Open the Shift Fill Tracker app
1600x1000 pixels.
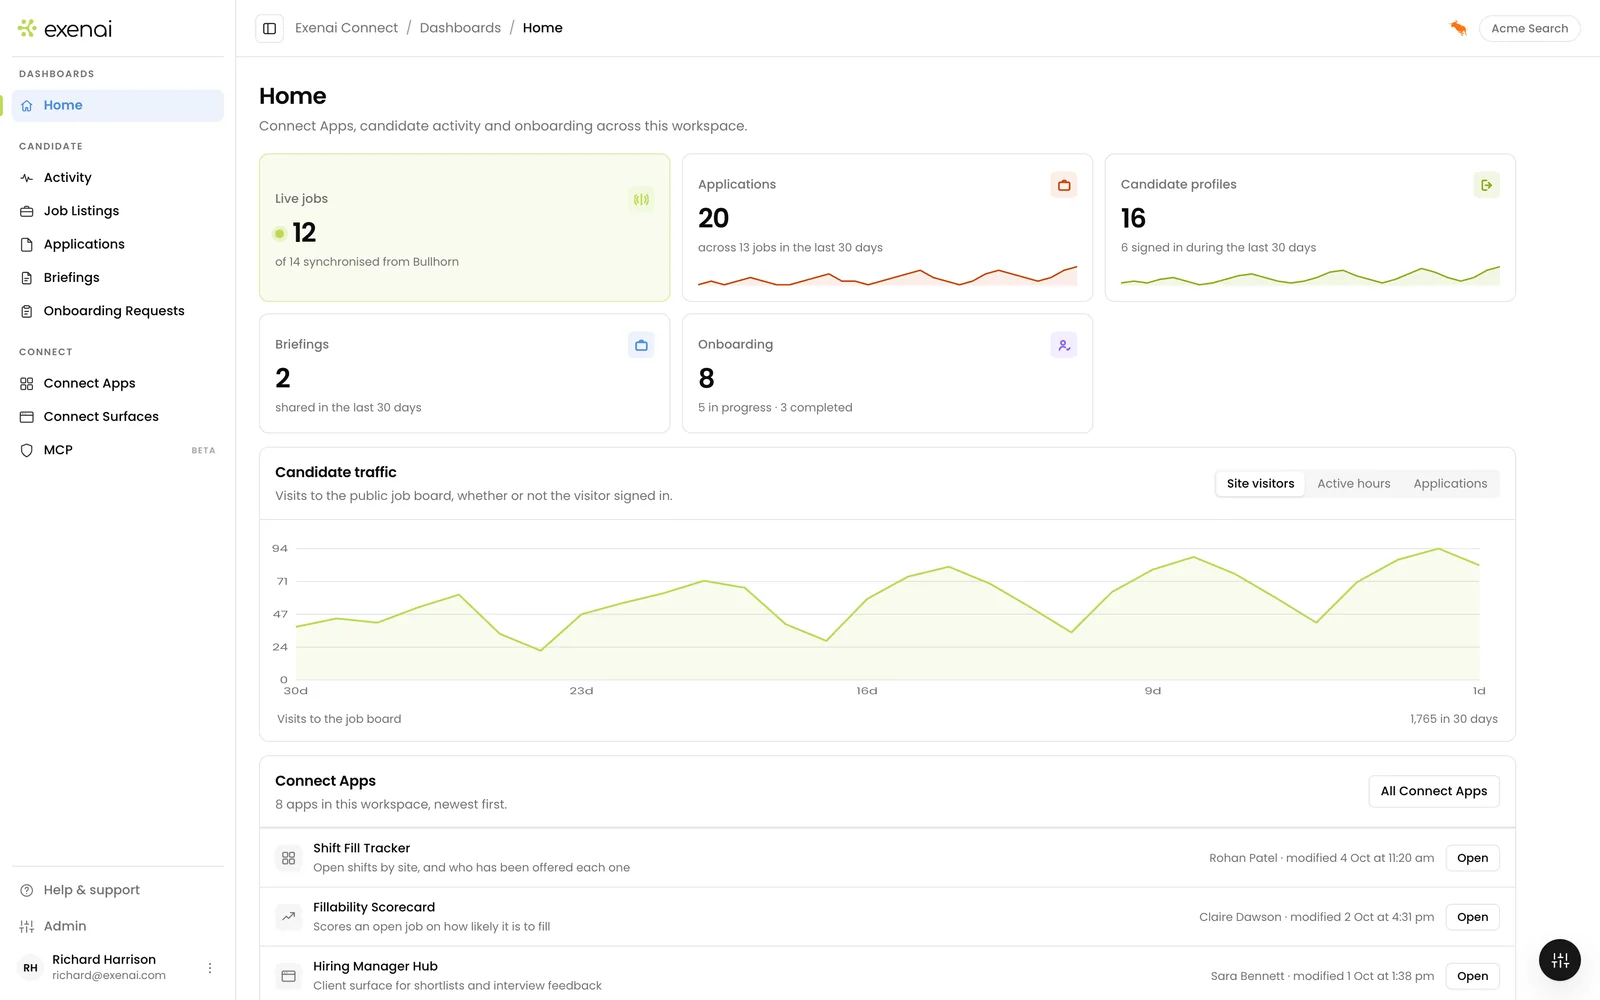pyautogui.click(x=1472, y=858)
